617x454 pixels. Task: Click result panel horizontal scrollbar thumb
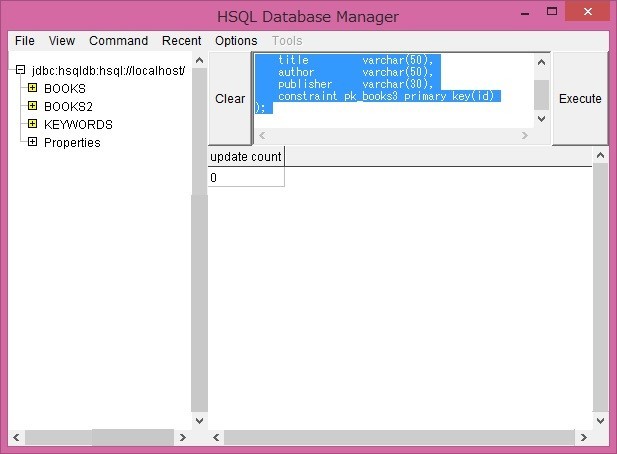[399, 437]
